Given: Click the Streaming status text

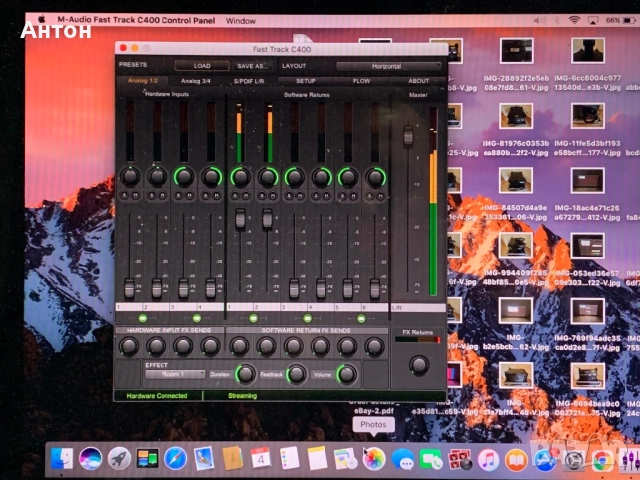Looking at the screenshot, I should click(242, 396).
